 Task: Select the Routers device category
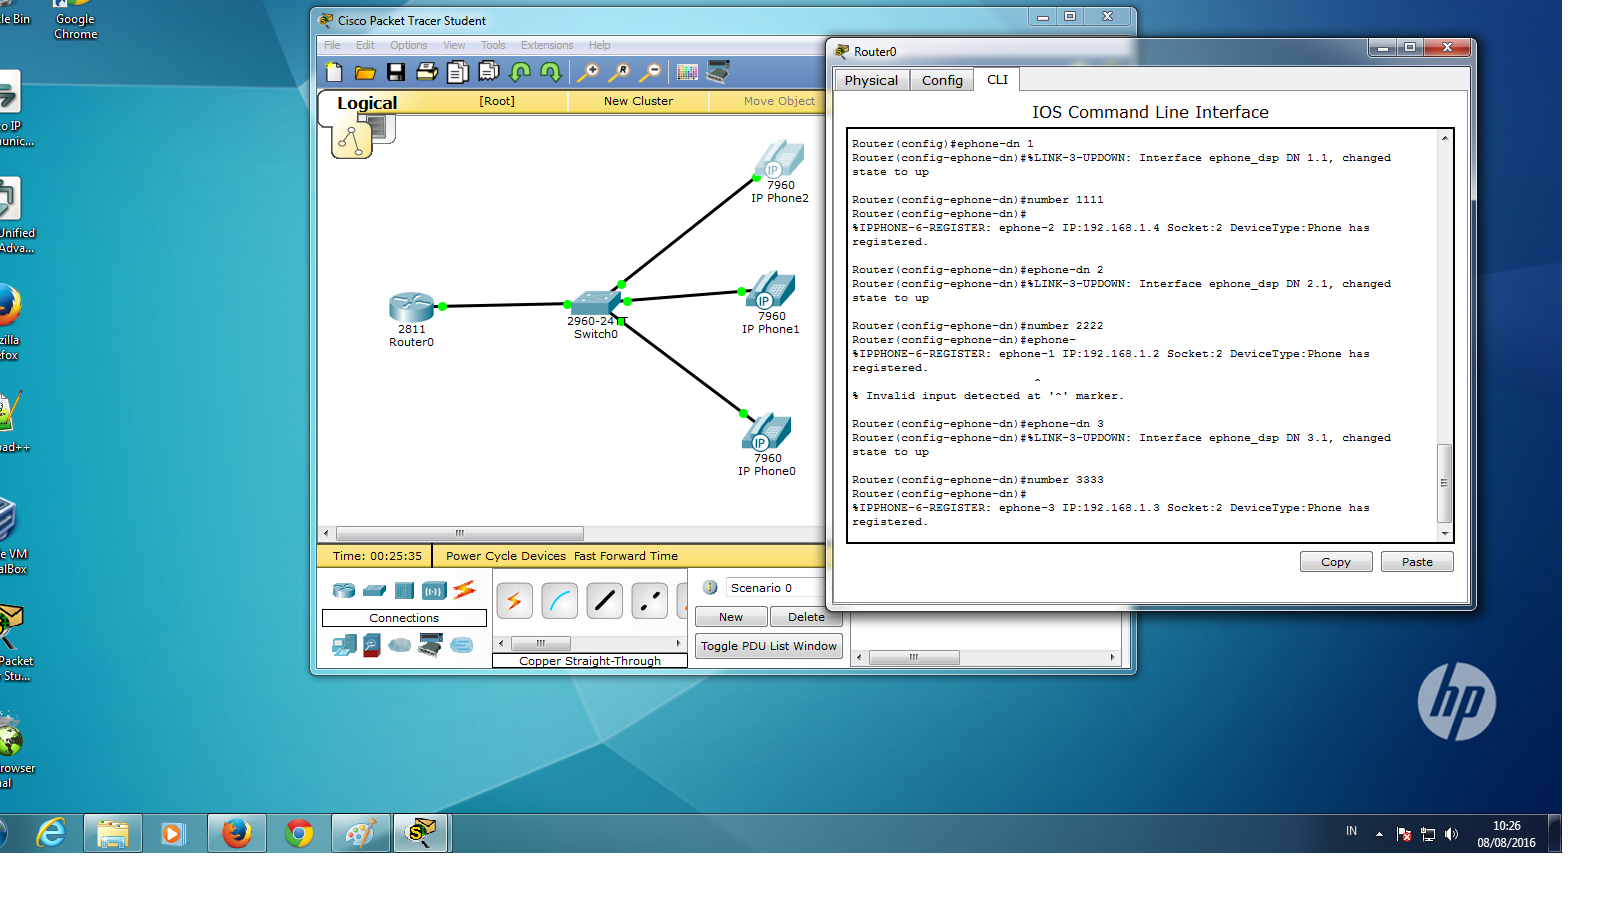[344, 590]
